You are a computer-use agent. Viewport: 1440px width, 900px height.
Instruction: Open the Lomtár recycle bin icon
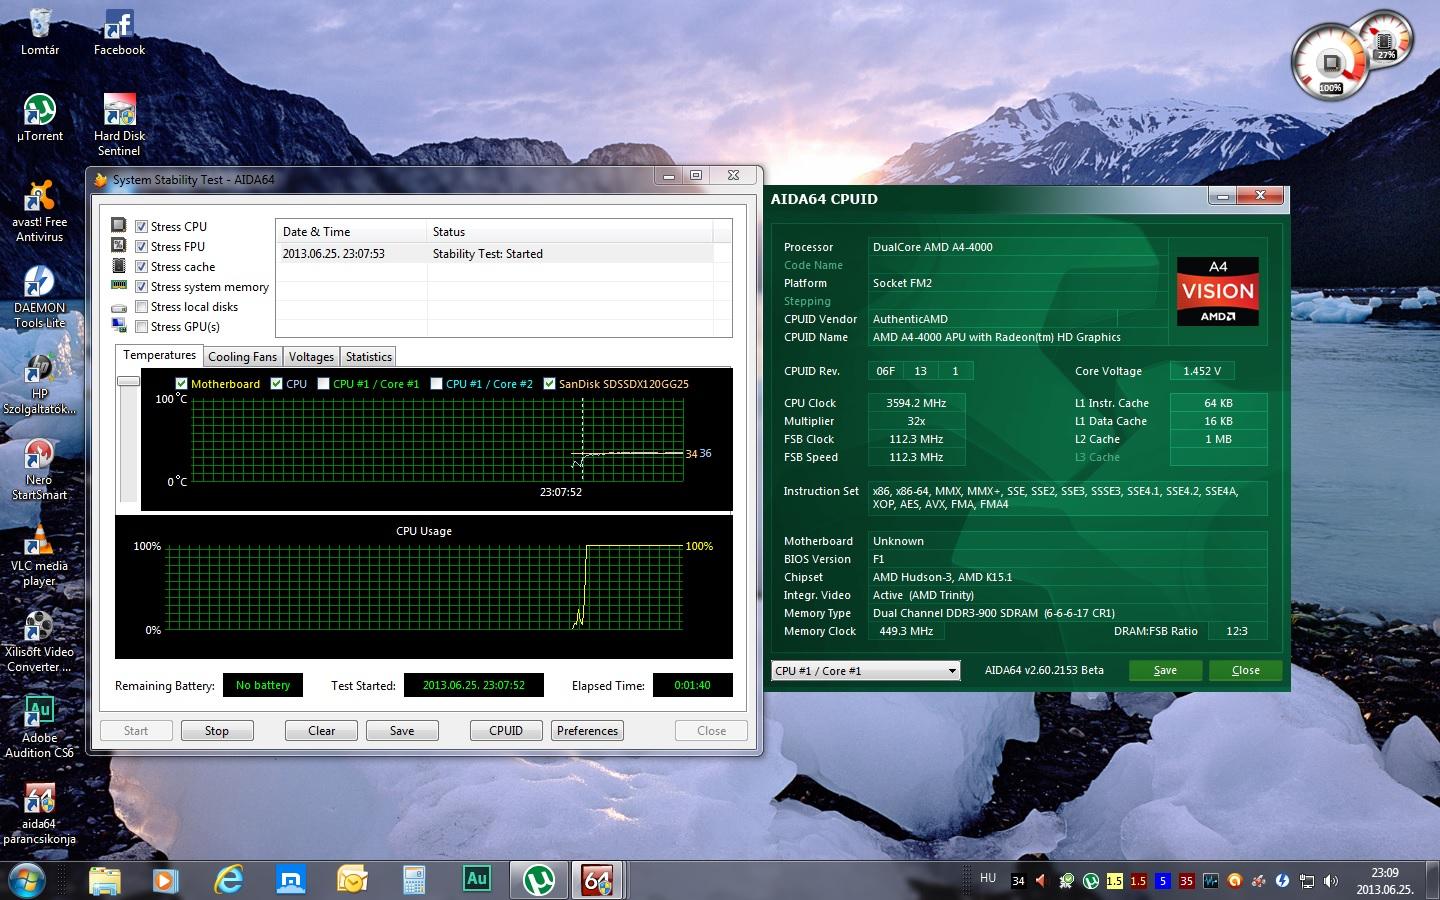tap(40, 32)
